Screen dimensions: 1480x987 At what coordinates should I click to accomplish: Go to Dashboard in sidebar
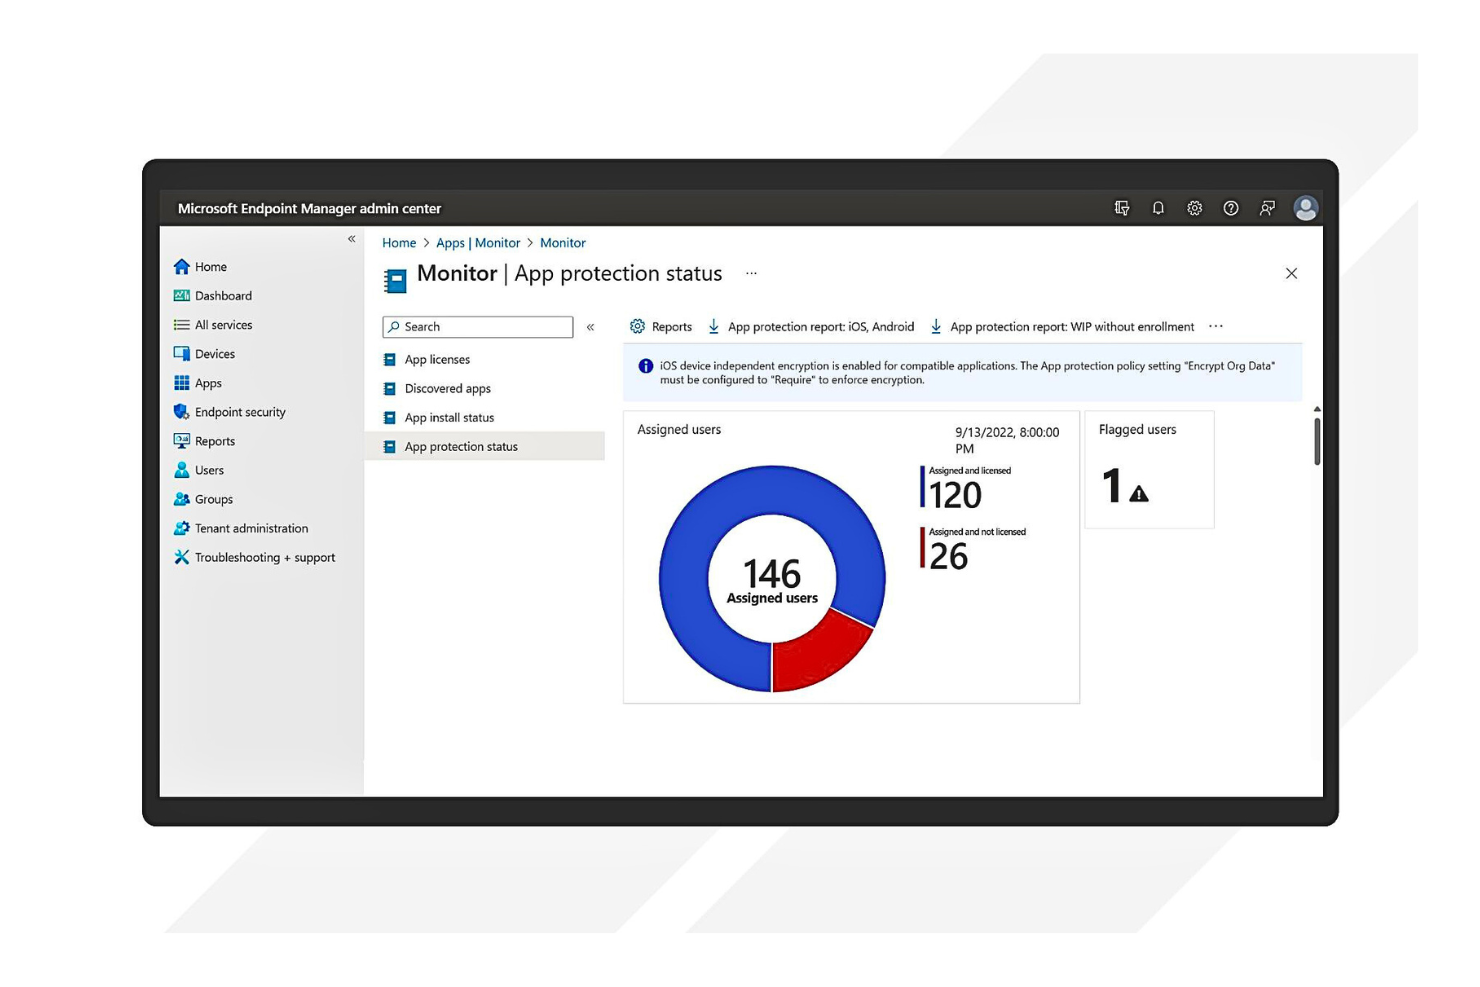223,296
